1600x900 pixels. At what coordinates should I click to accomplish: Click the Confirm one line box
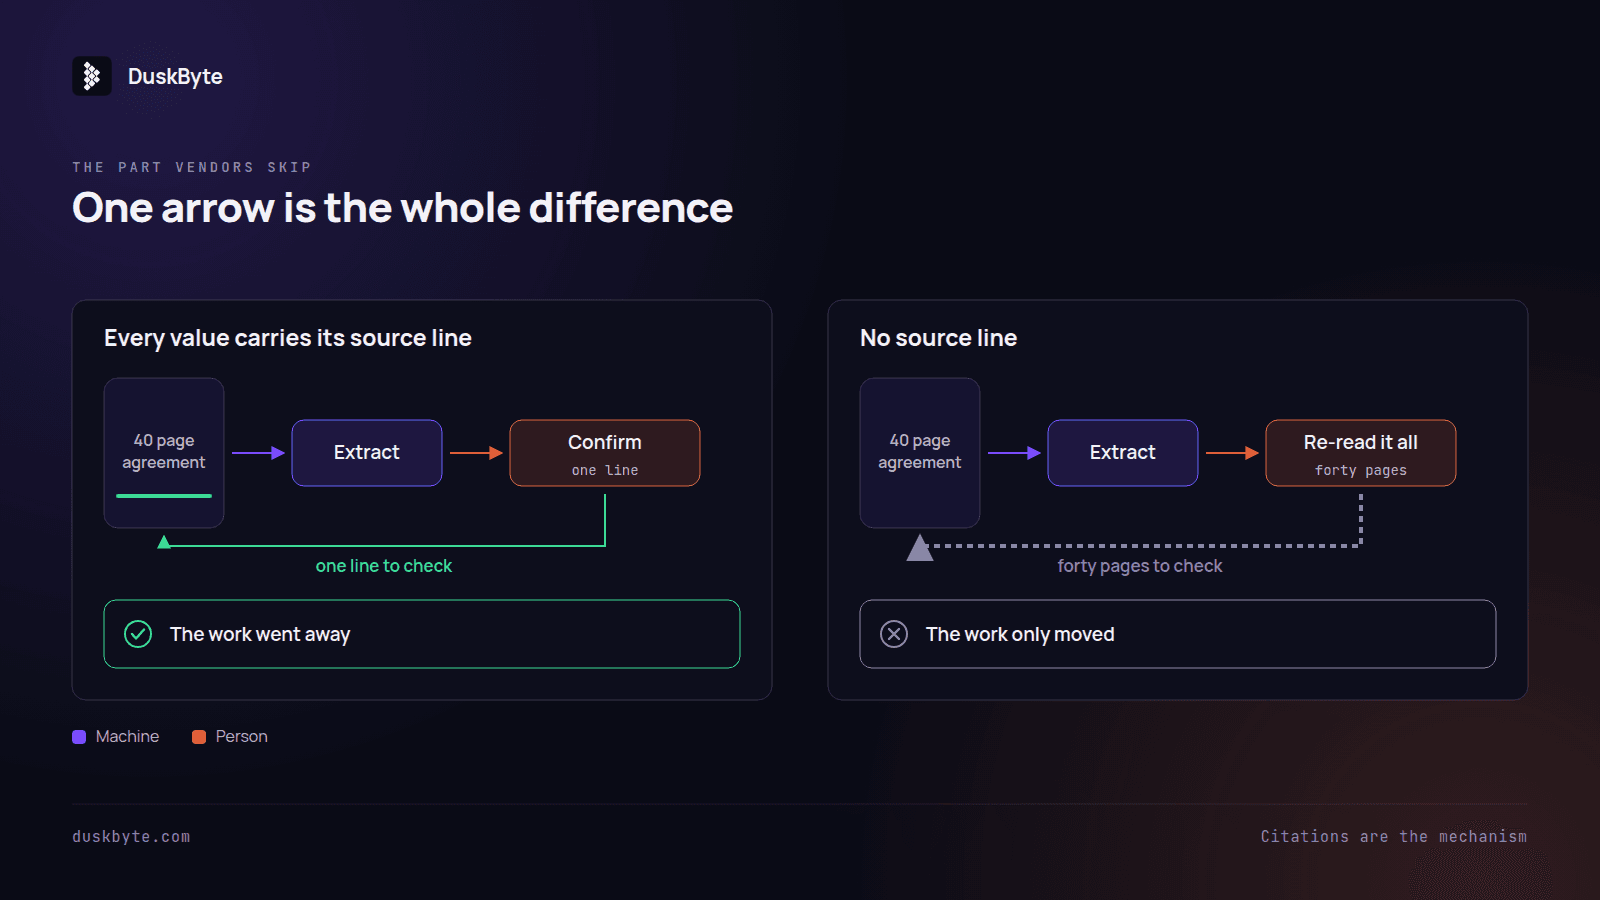(605, 453)
